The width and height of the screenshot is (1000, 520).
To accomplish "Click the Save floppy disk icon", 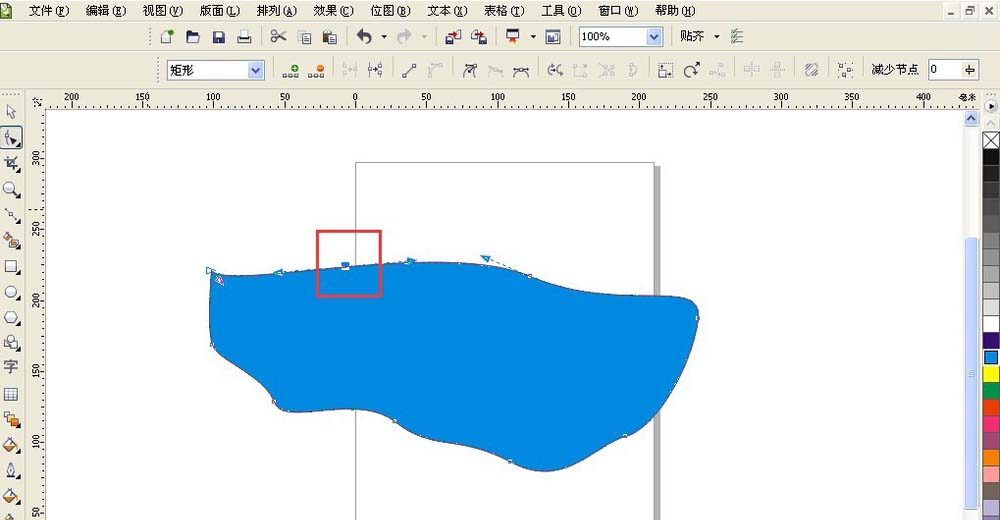I will click(219, 36).
